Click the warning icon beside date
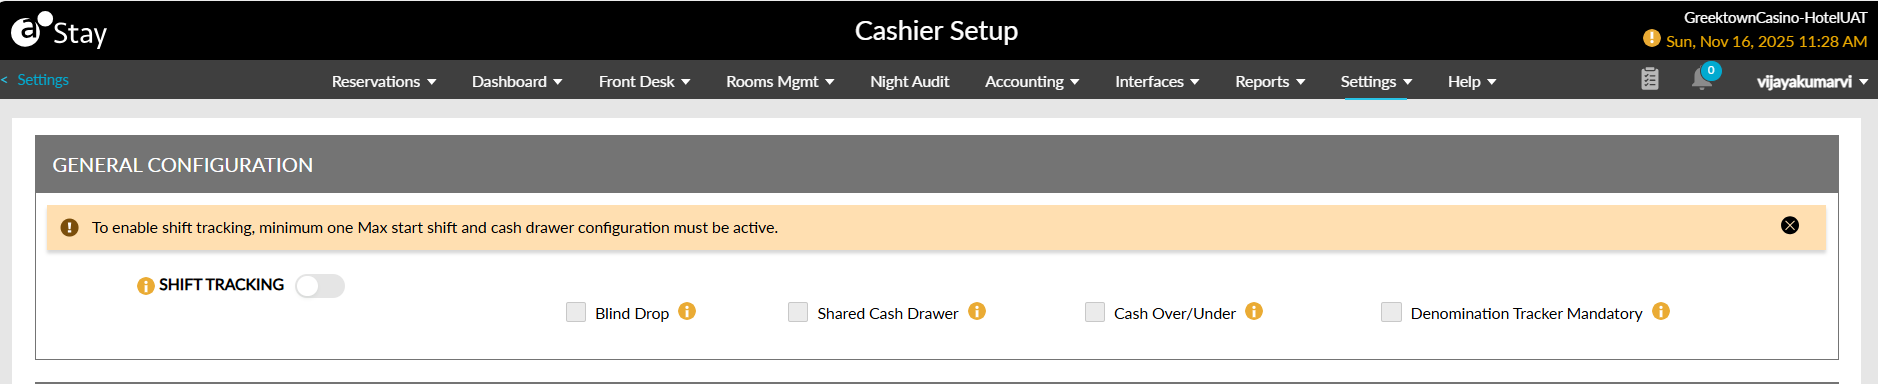 tap(1652, 38)
